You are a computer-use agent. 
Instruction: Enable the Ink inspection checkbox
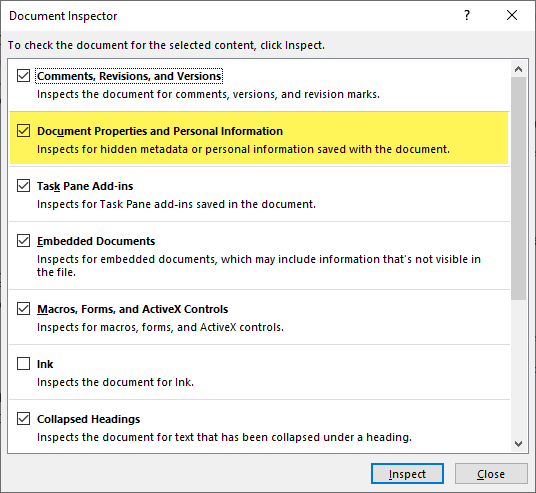pyautogui.click(x=23, y=363)
